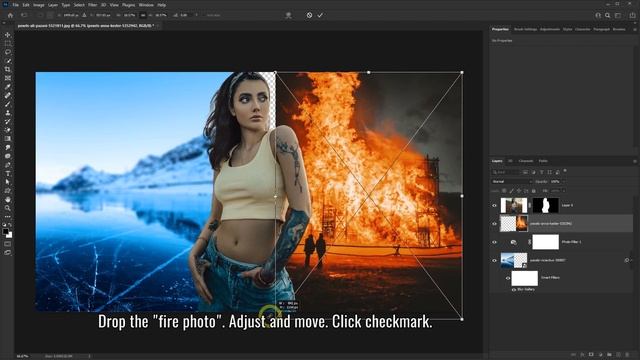Cancel the transform with the circle-slash button
This screenshot has height=360, width=640.
click(309, 15)
